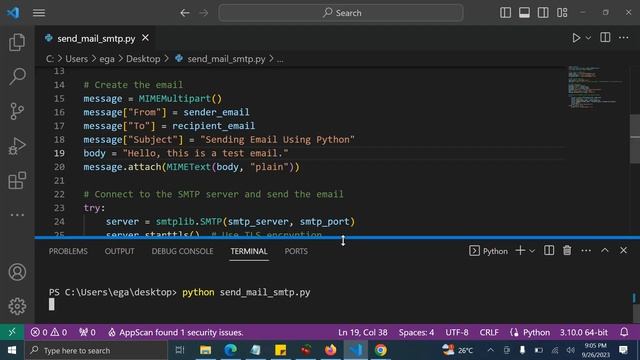This screenshot has width=640, height=360.
Task: Kill terminal with trash icon
Action: click(x=567, y=250)
